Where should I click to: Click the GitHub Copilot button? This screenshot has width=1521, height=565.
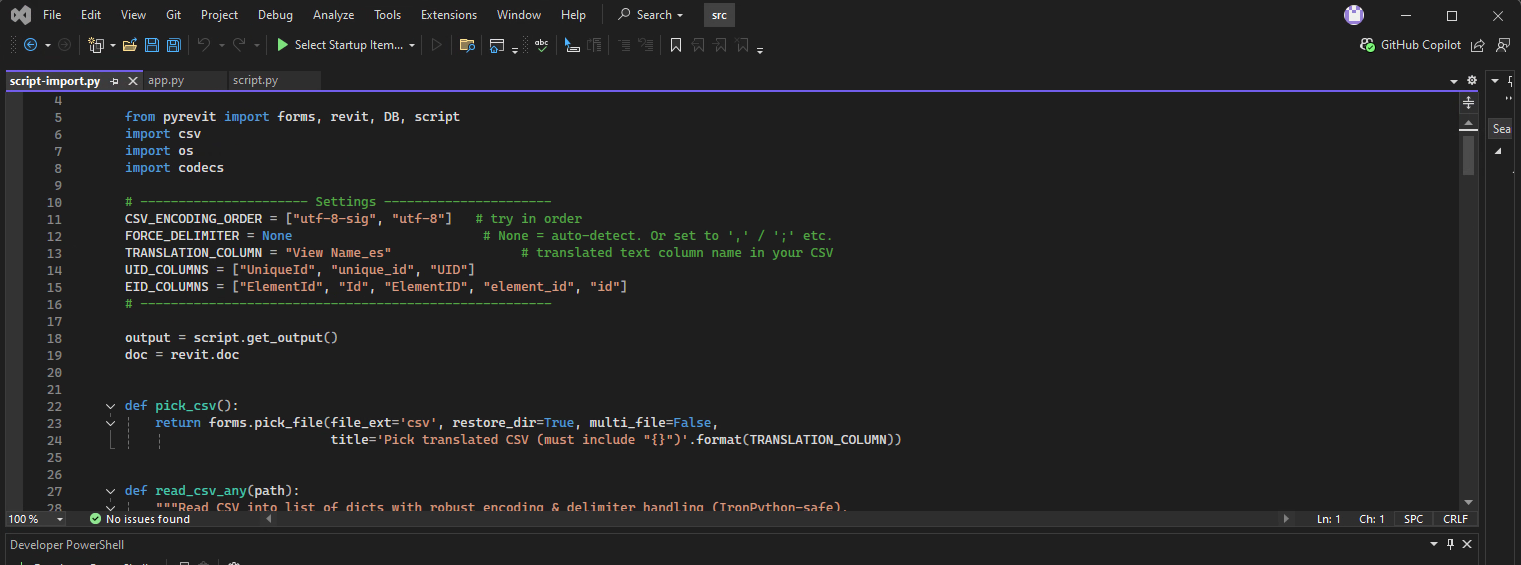point(1411,45)
